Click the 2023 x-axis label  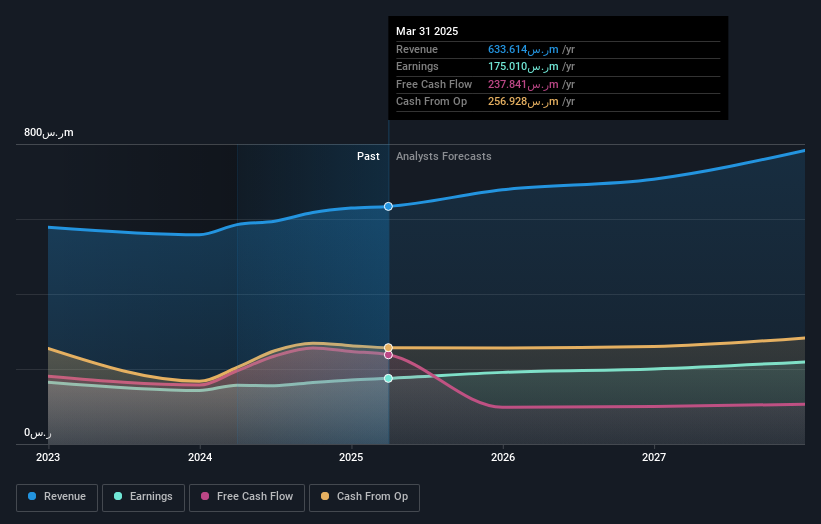(x=48, y=457)
